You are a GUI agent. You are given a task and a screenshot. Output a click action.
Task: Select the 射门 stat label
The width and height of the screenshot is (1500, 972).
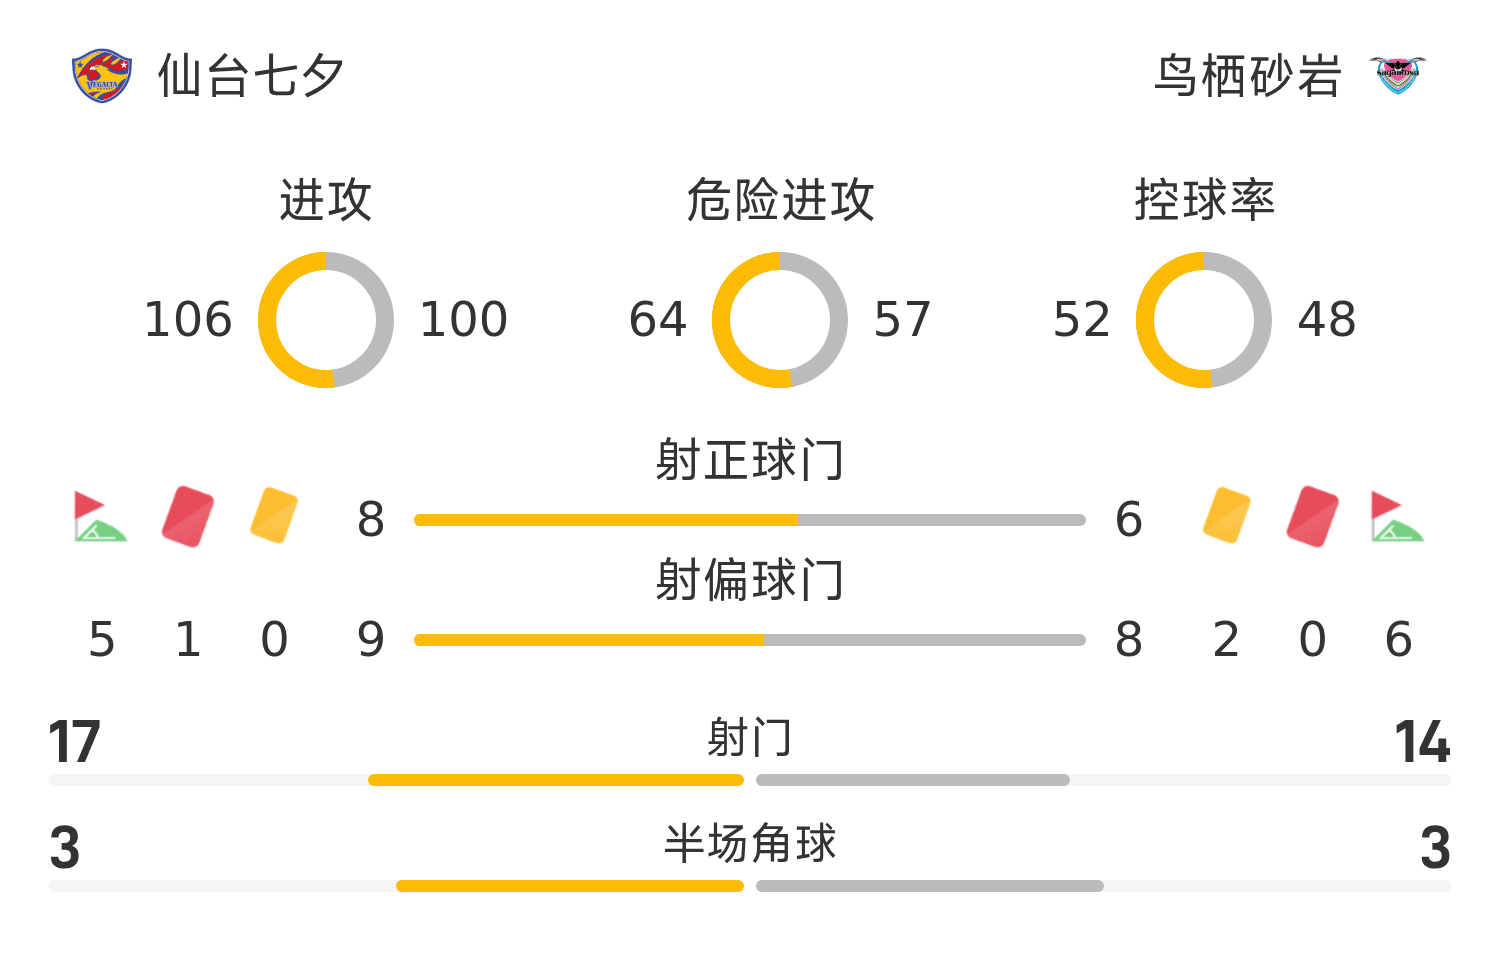(x=750, y=738)
